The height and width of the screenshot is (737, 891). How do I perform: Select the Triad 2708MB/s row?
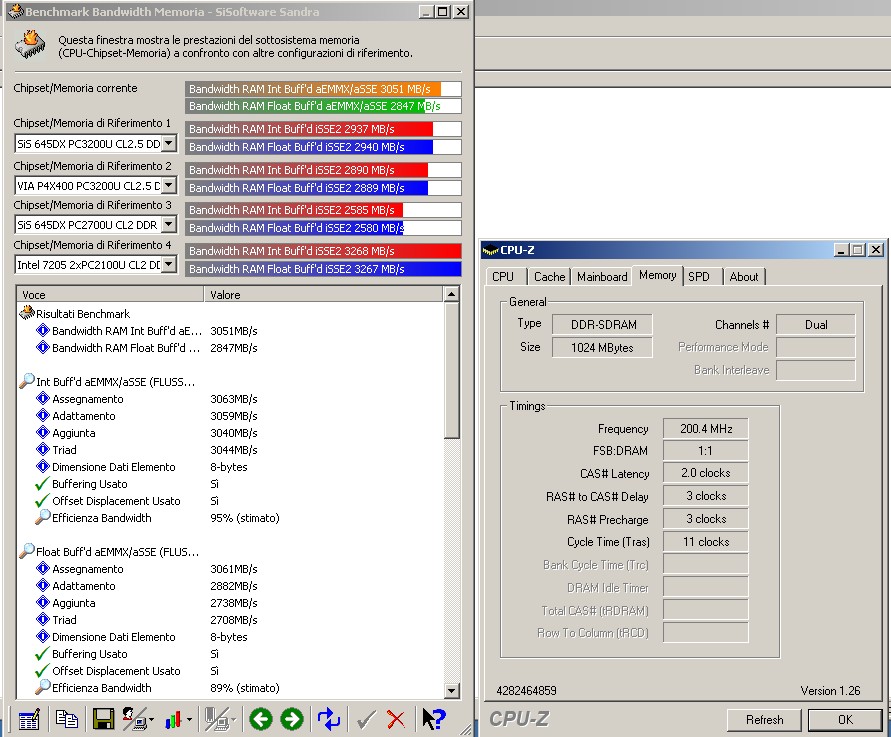[x=230, y=619]
